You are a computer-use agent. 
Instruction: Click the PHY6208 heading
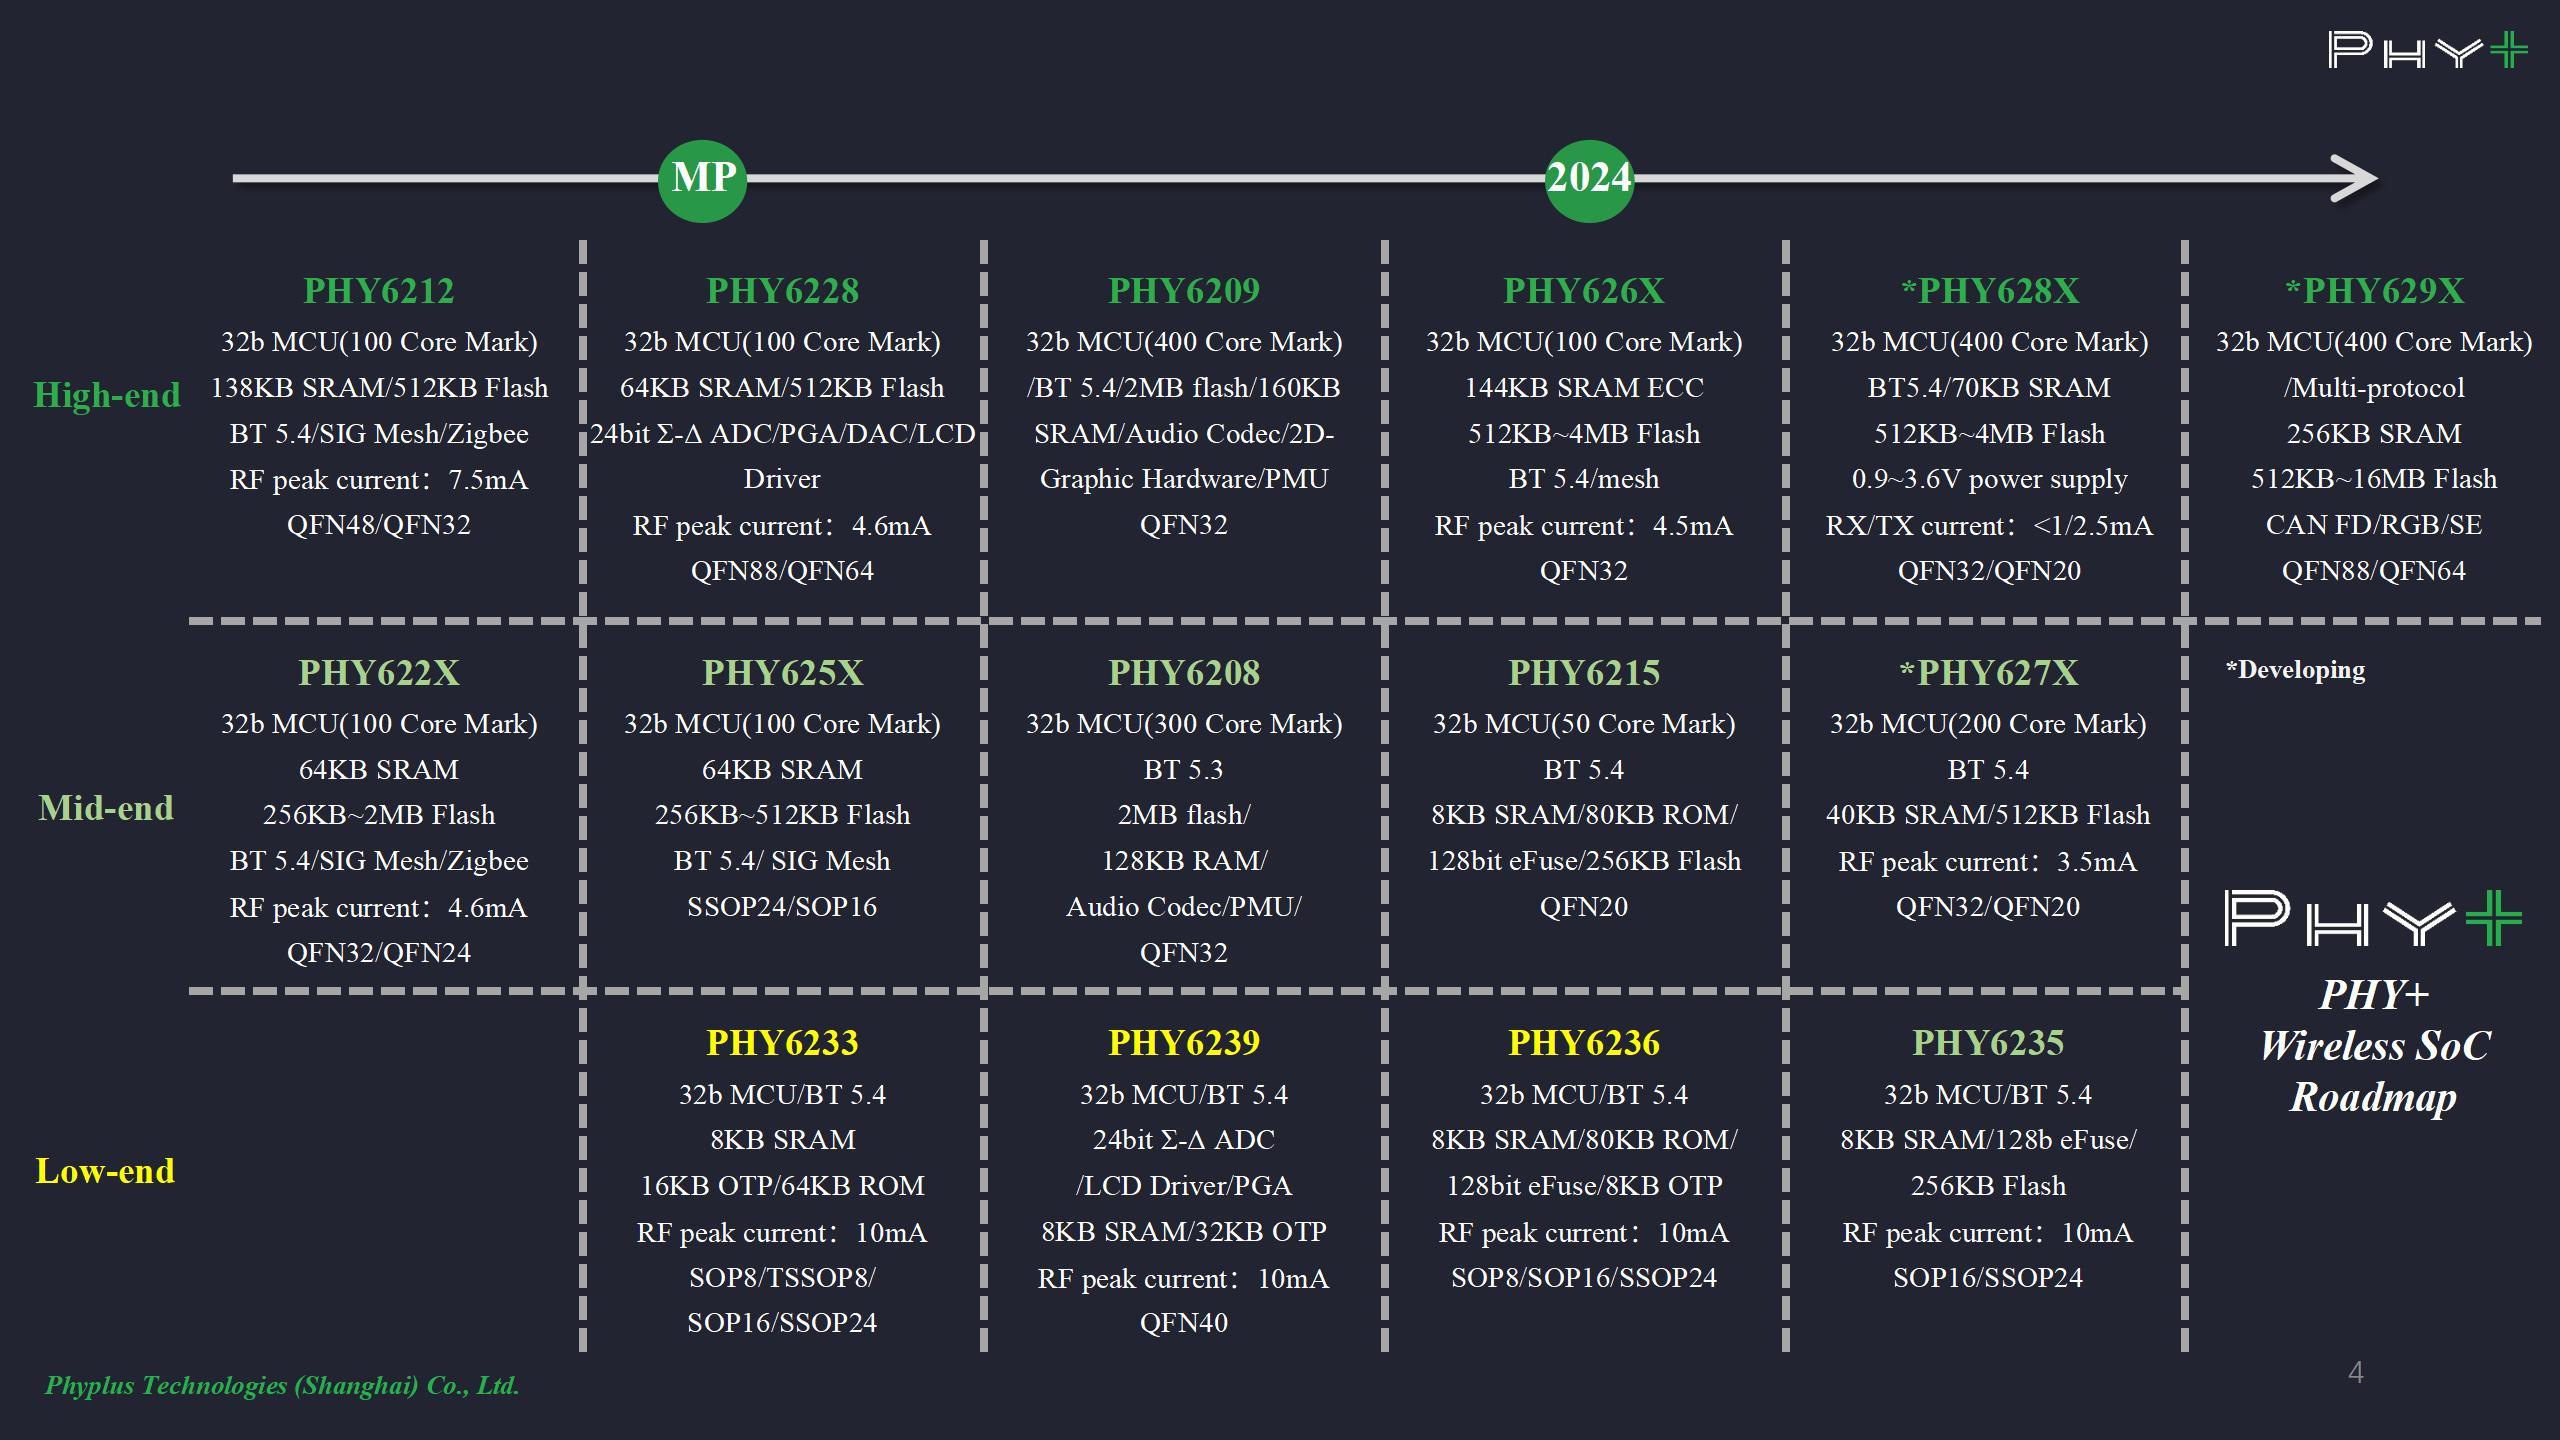[x=1184, y=673]
